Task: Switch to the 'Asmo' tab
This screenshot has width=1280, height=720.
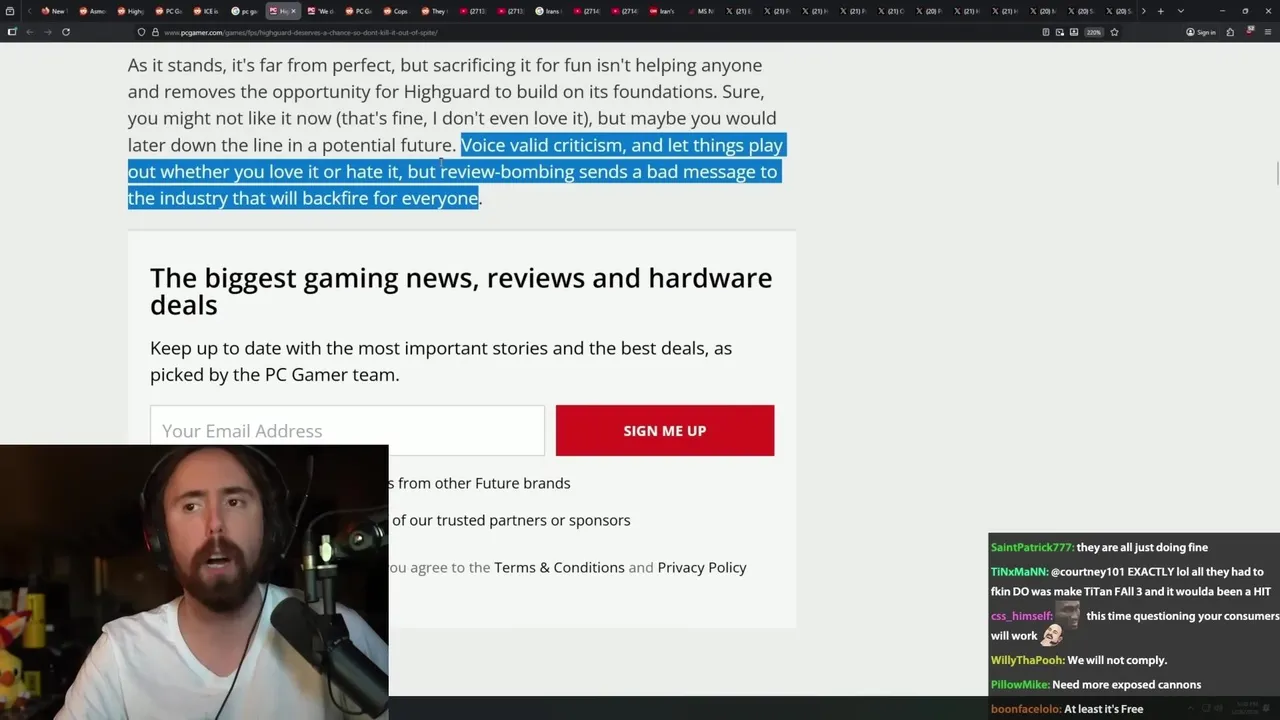Action: [92, 11]
